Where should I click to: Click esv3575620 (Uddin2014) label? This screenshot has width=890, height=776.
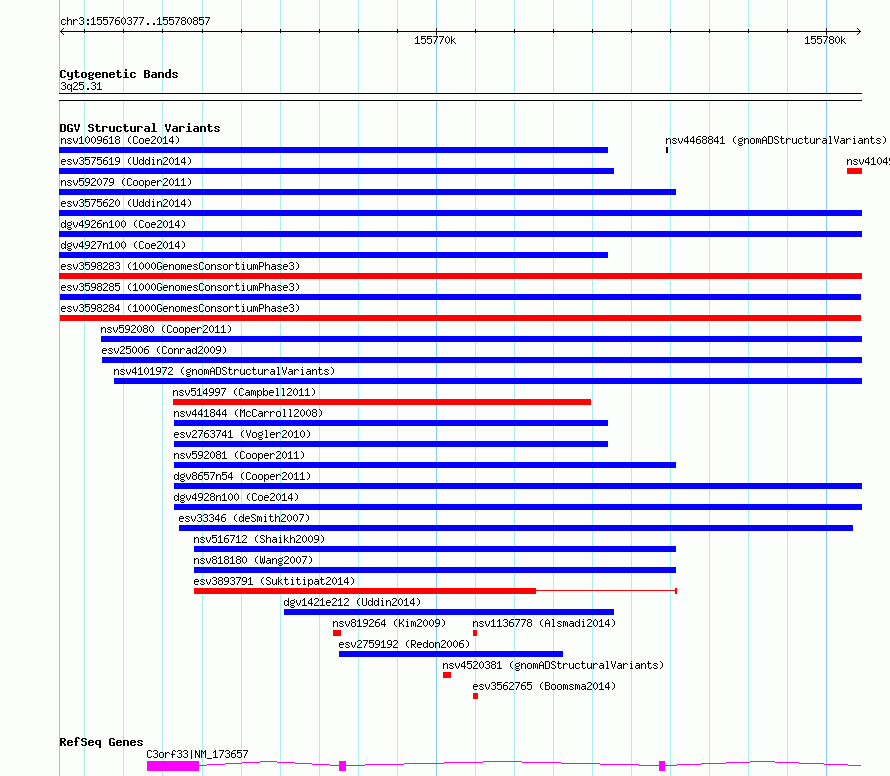126,203
